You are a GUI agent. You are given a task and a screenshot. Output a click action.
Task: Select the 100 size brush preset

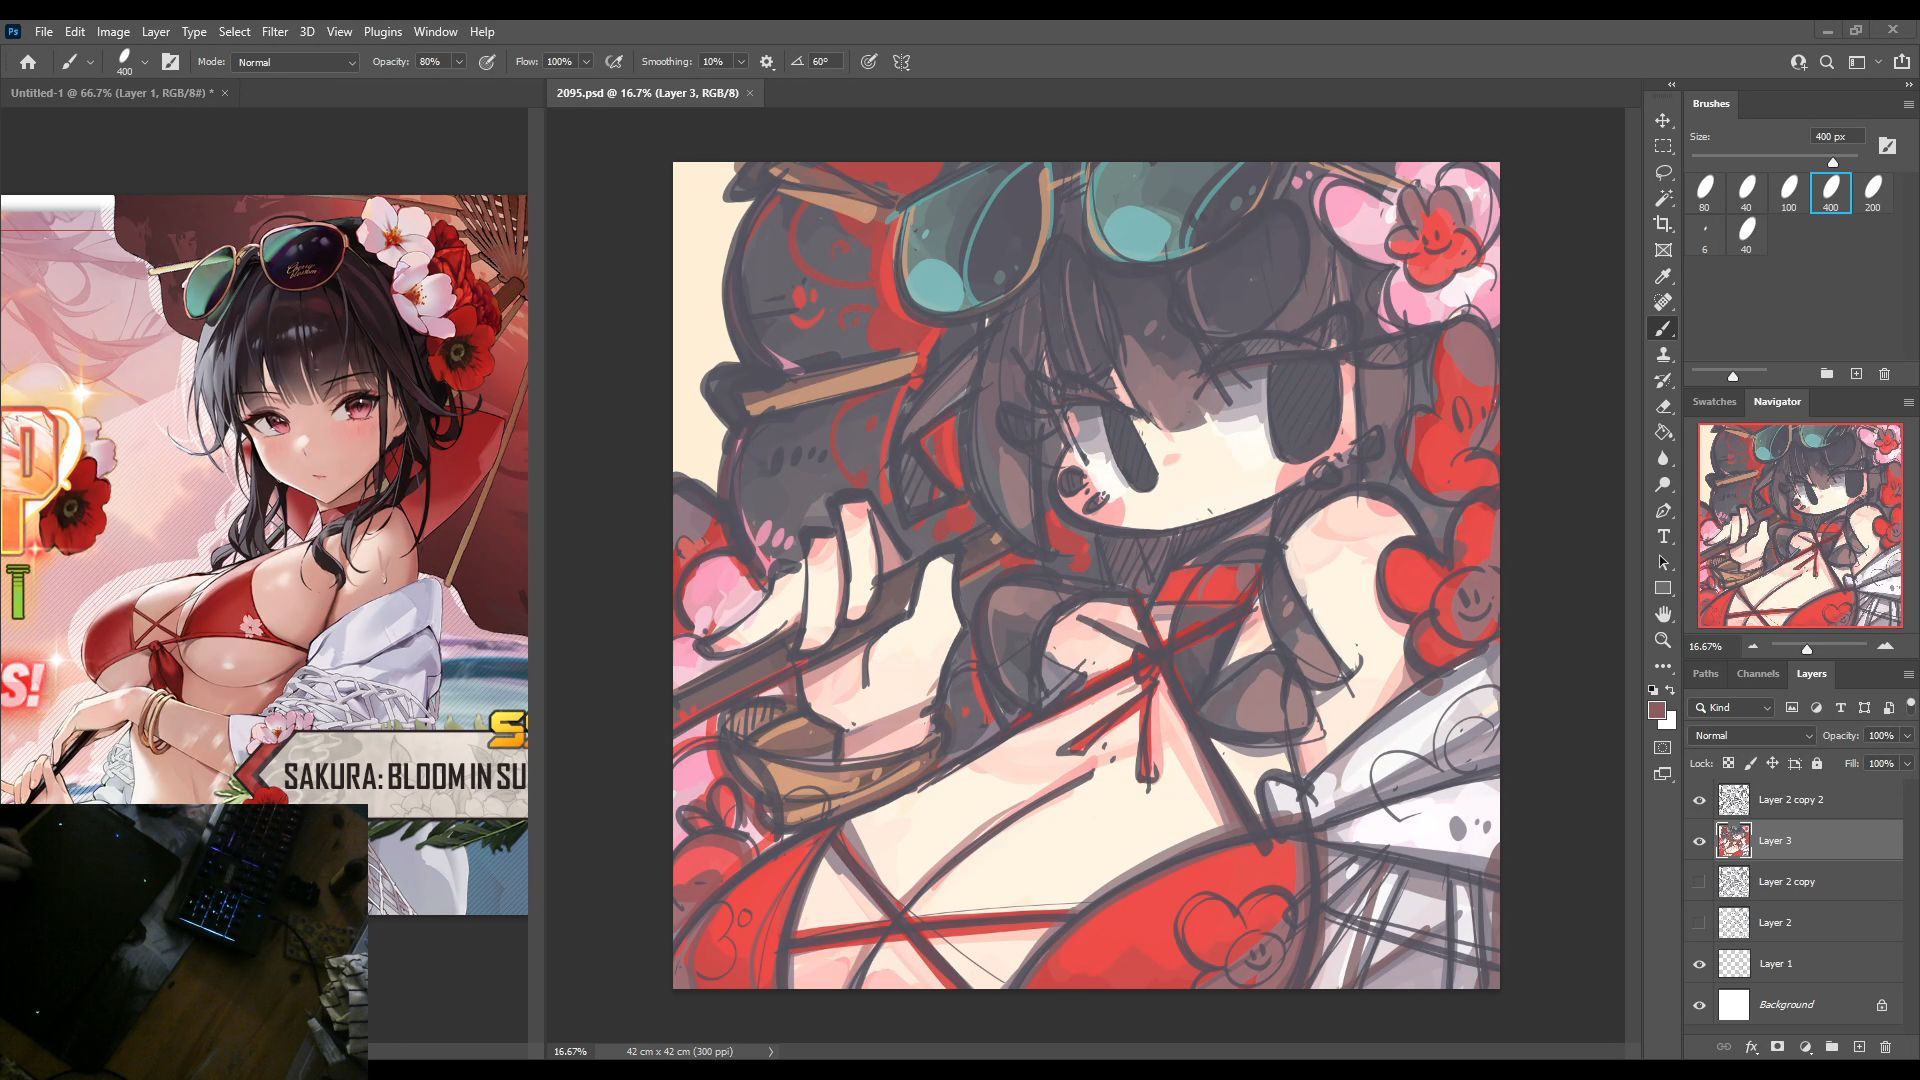1788,193
